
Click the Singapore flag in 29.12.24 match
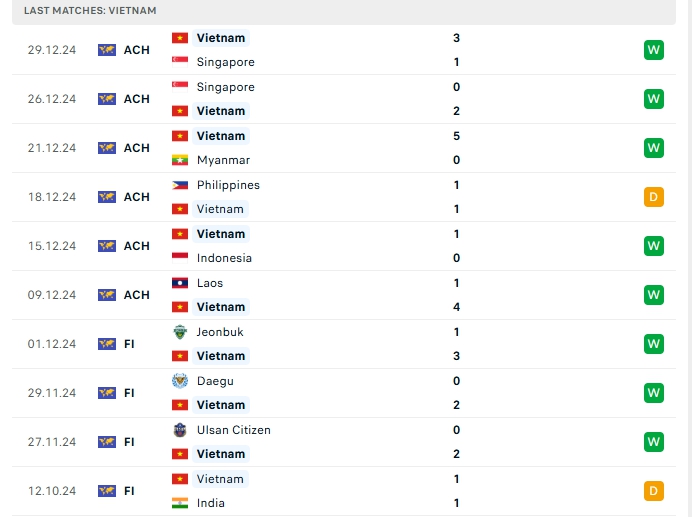[180, 62]
